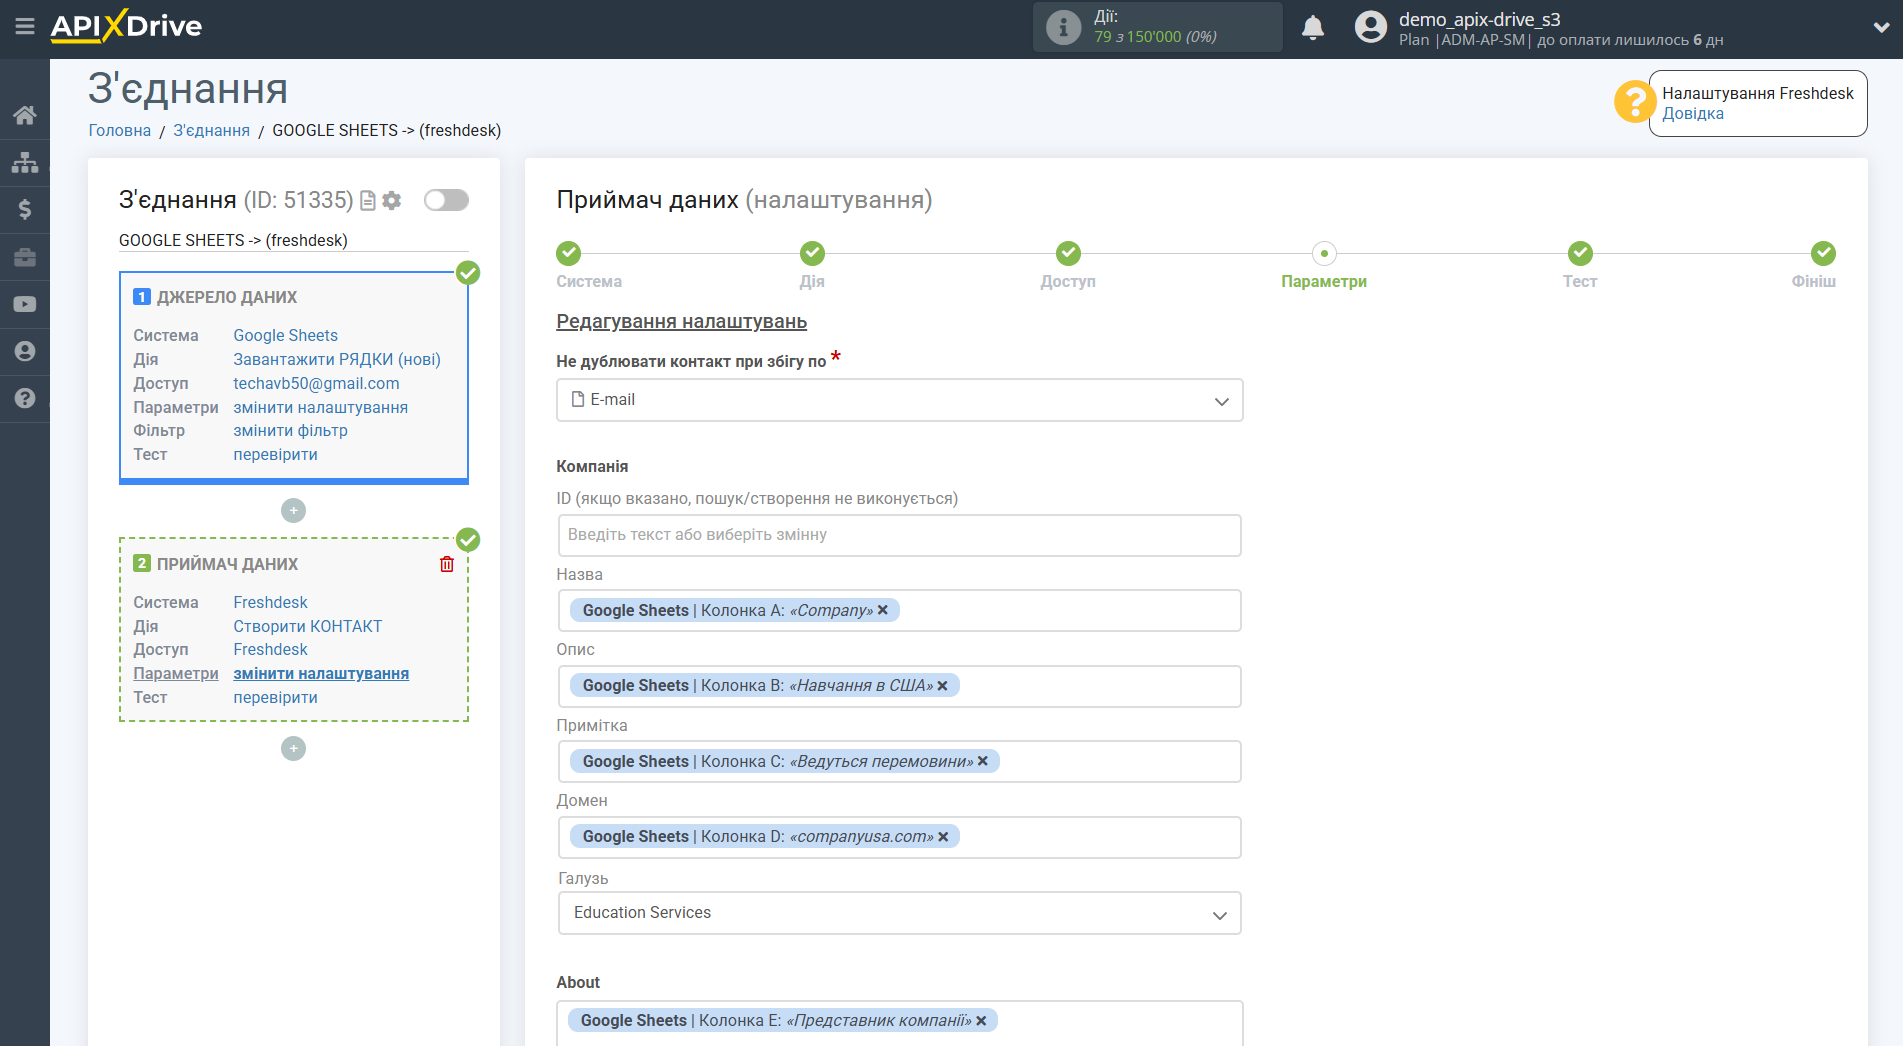Click the account avatar icon
Image resolution: width=1903 pixels, height=1046 pixels.
pyautogui.click(x=1371, y=27)
